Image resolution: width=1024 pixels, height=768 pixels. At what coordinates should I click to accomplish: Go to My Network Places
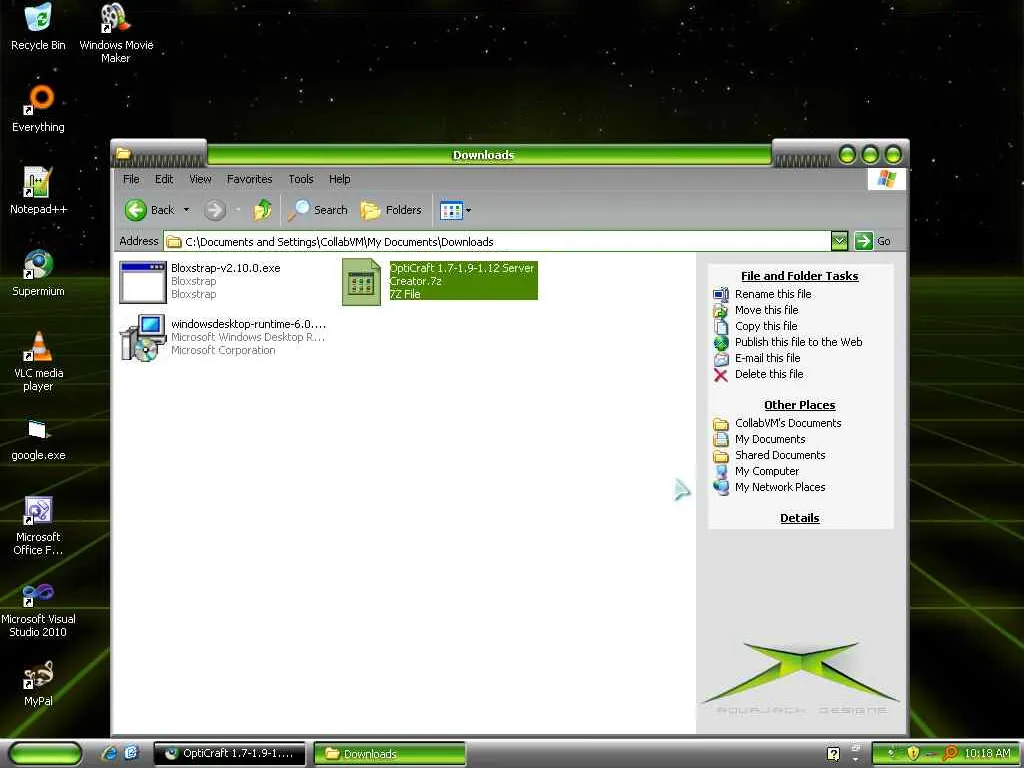(780, 487)
